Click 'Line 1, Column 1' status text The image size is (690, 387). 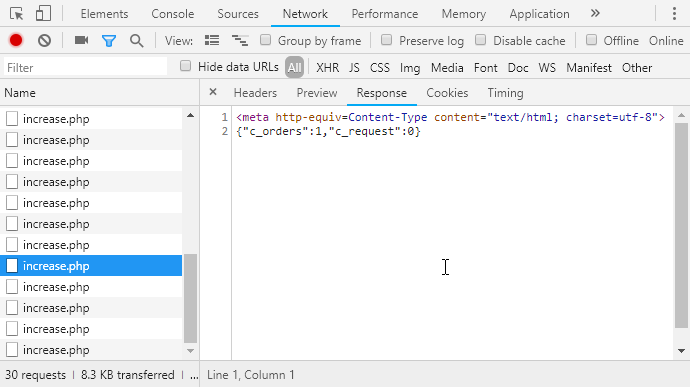250,375
